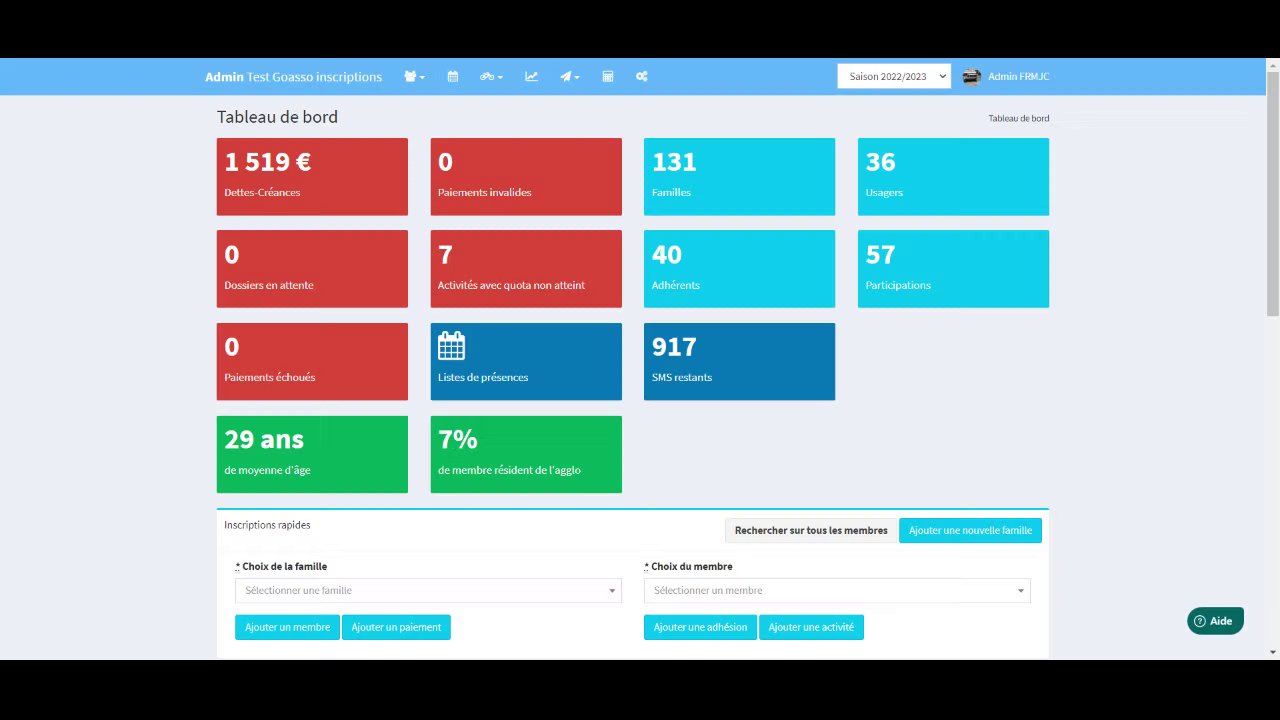
Task: Open the Paiements échoués tile
Action: pyautogui.click(x=312, y=362)
